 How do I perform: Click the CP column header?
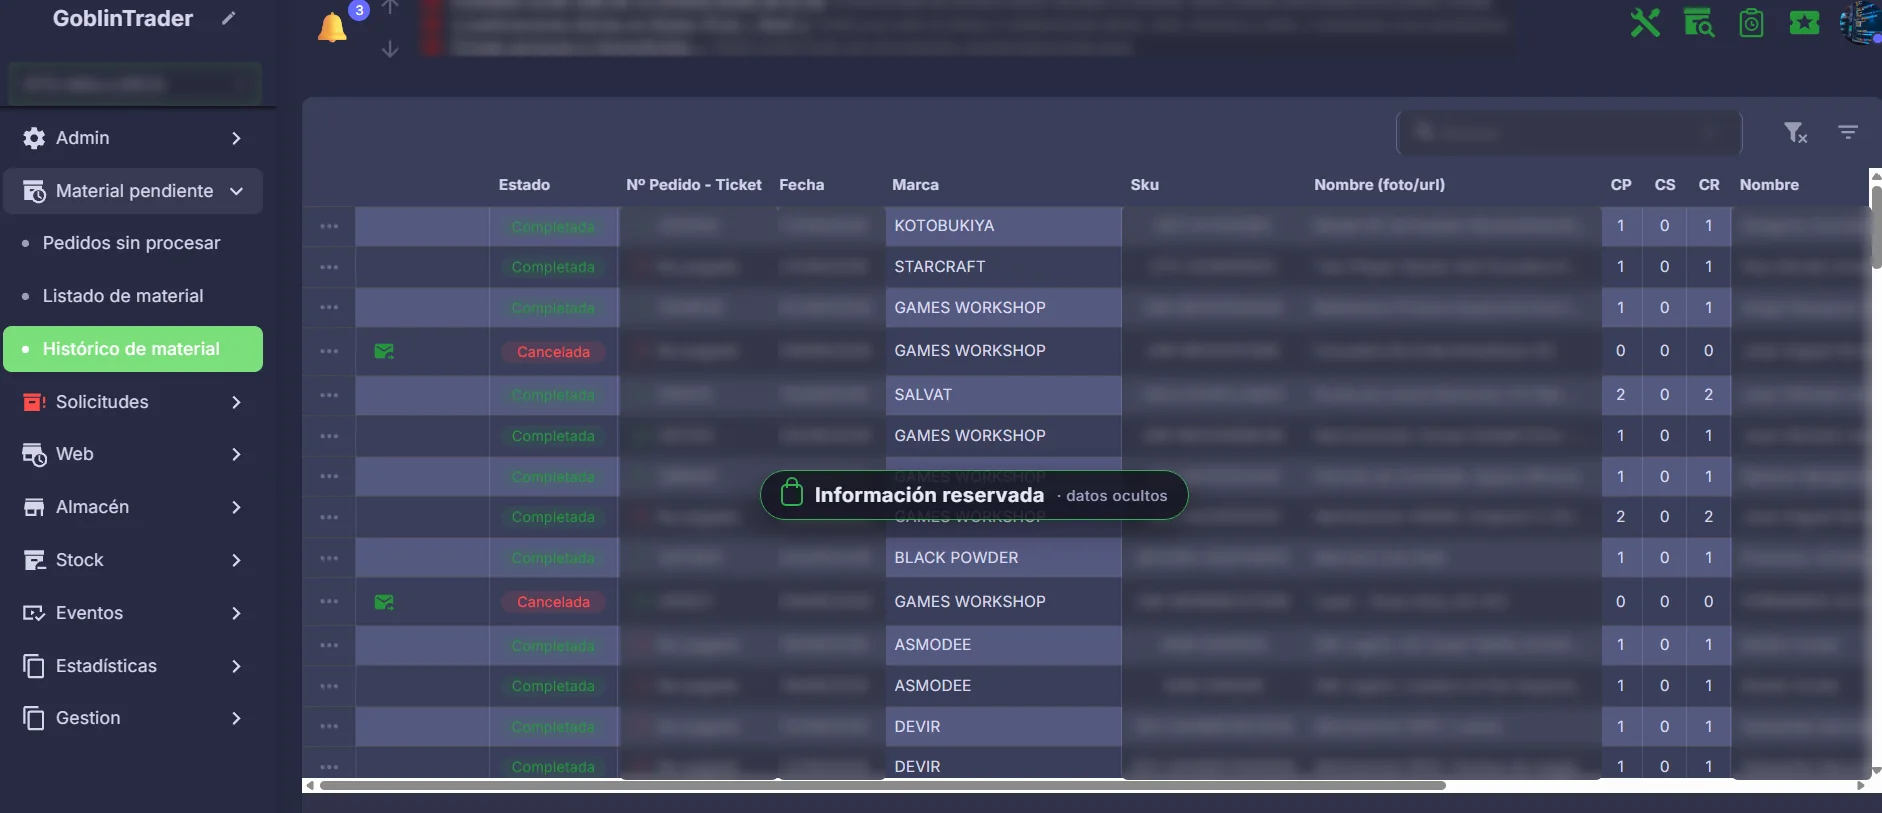point(1621,185)
